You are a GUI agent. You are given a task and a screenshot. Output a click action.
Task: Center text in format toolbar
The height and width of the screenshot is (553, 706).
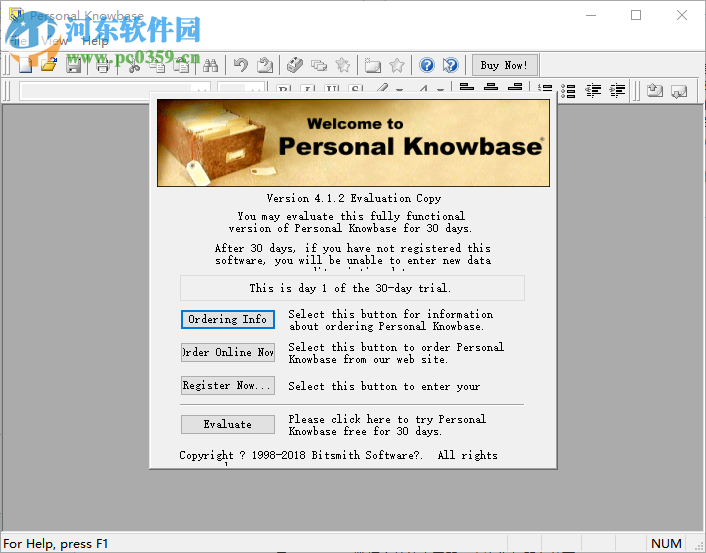point(491,88)
